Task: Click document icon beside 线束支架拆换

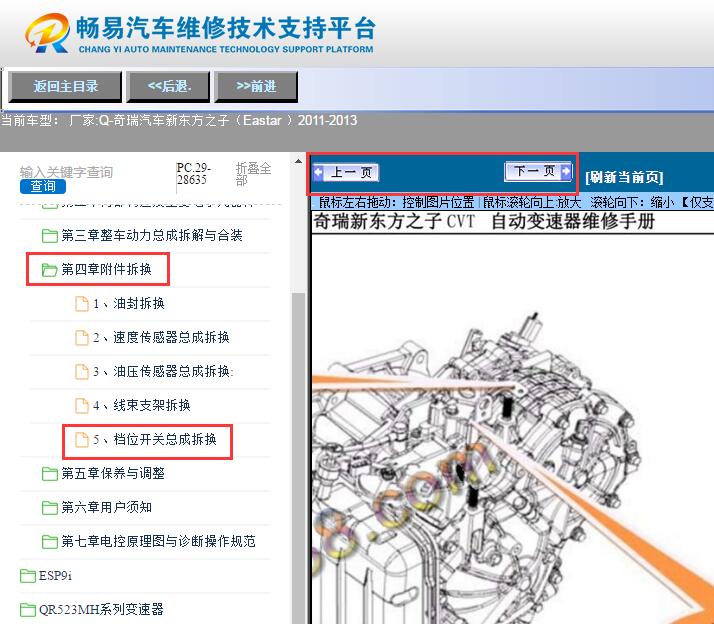Action: [x=82, y=405]
